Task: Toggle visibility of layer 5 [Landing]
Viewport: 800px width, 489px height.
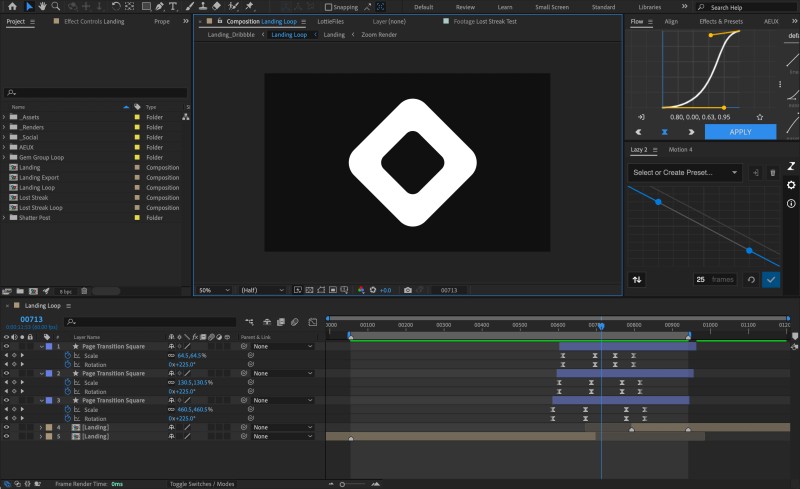Action: click(x=6, y=436)
